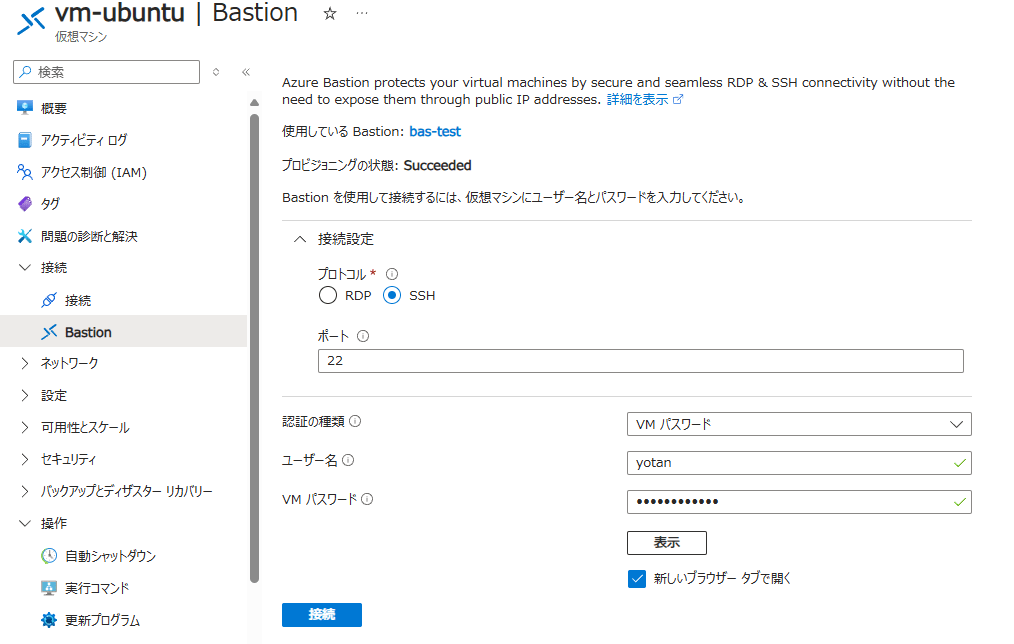Click the ポート input field
This screenshot has height=644, width=1014.
click(x=640, y=361)
